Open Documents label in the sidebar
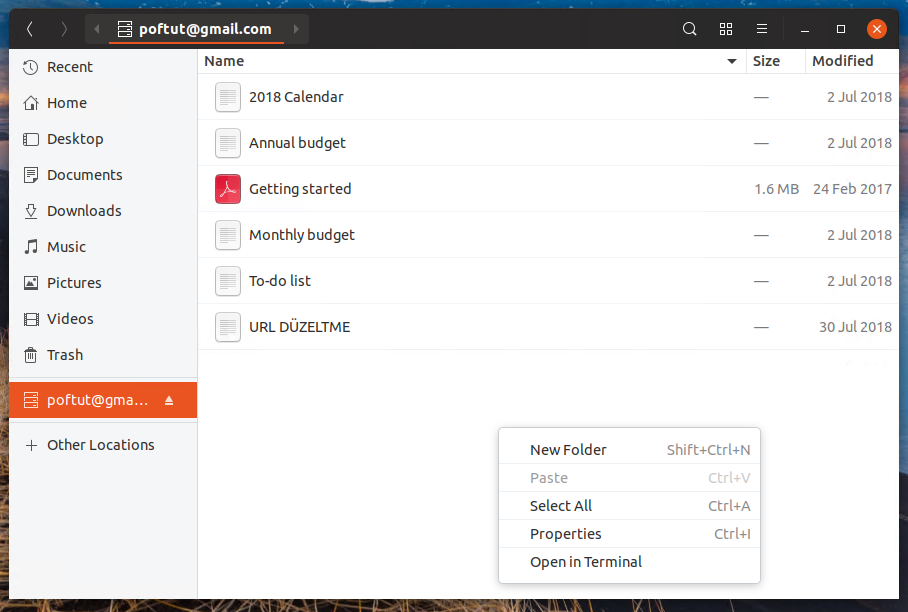Viewport: 908px width, 612px height. pyautogui.click(x=85, y=175)
